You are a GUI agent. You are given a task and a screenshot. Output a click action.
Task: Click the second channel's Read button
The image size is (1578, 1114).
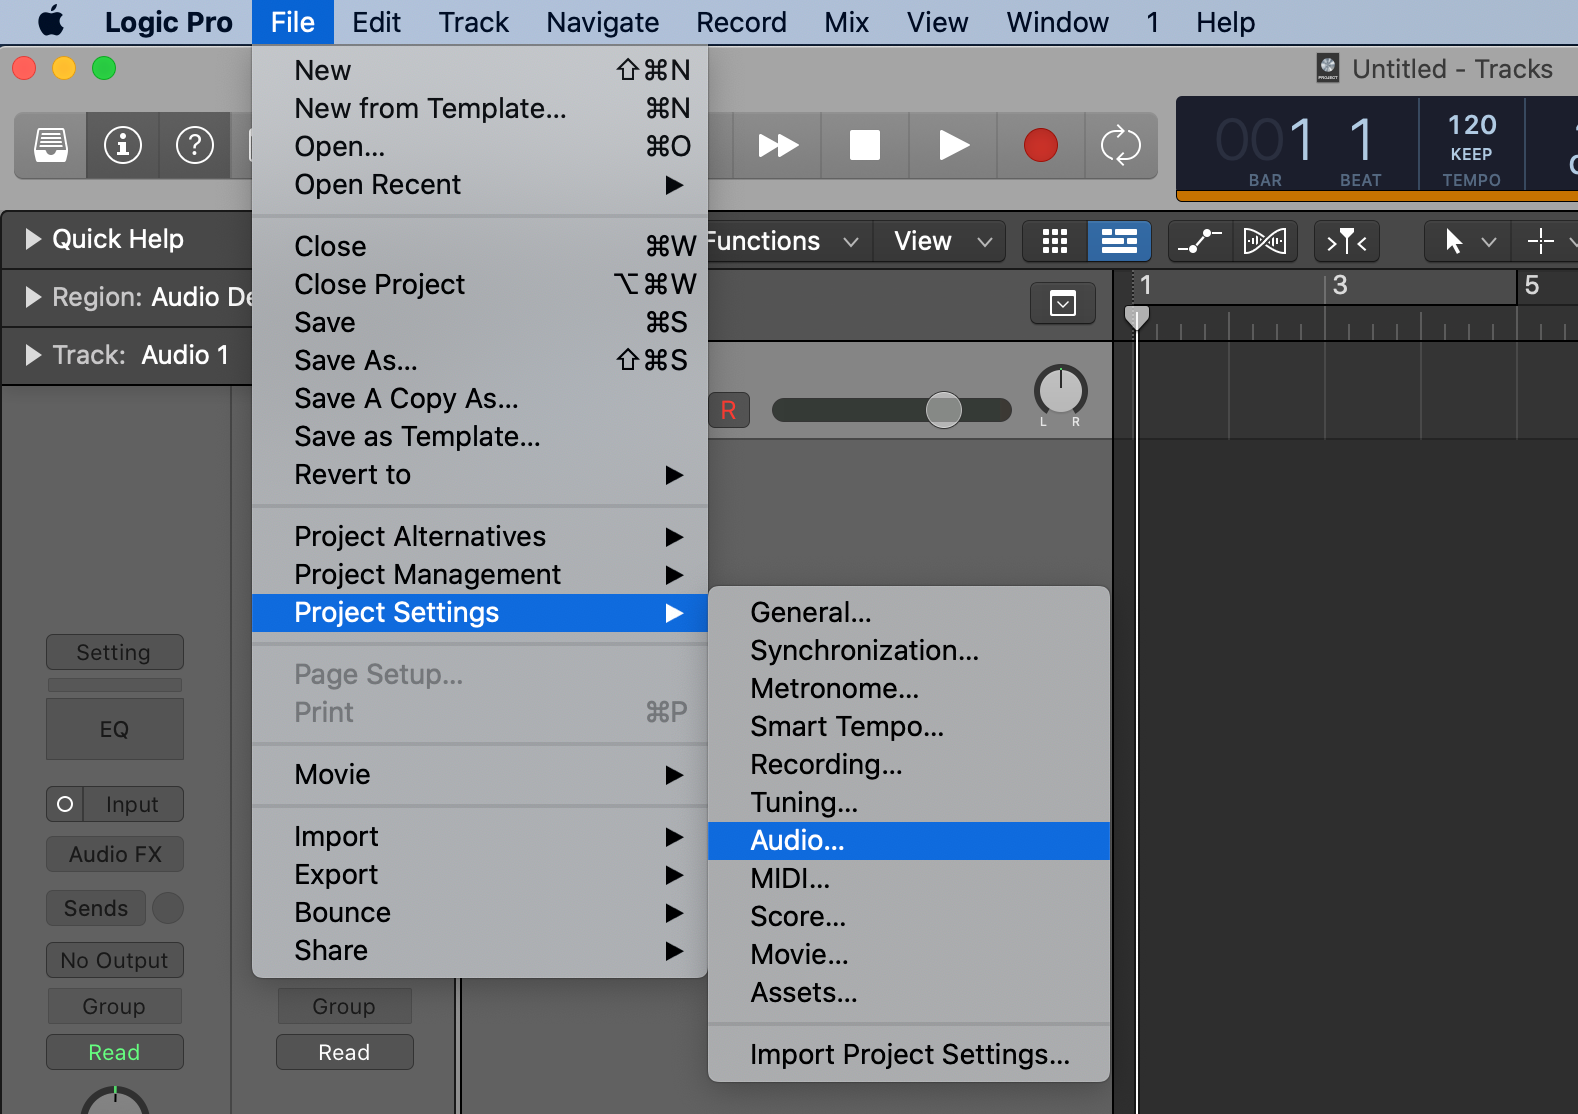pyautogui.click(x=345, y=1053)
